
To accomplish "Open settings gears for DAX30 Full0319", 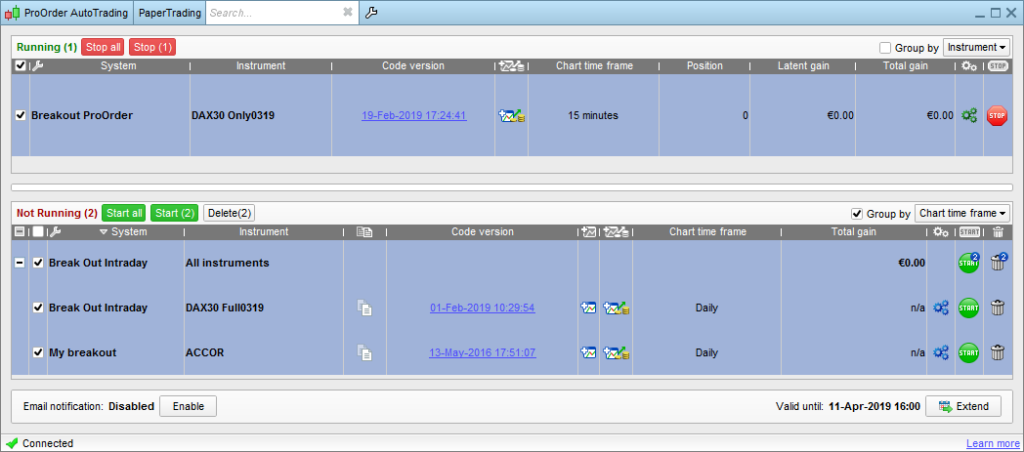I will pos(940,308).
